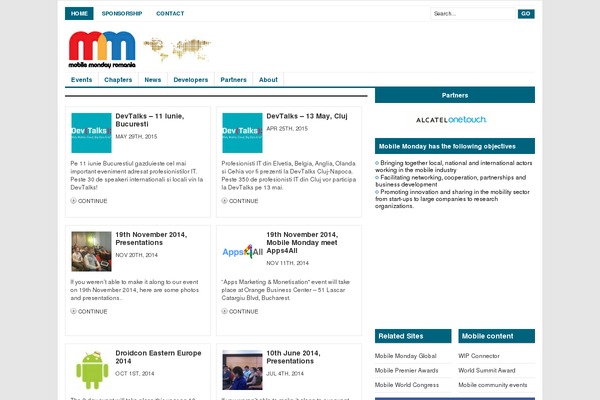Open Mobile Premier Awards link
This screenshot has width=600, height=400.
[406, 371]
